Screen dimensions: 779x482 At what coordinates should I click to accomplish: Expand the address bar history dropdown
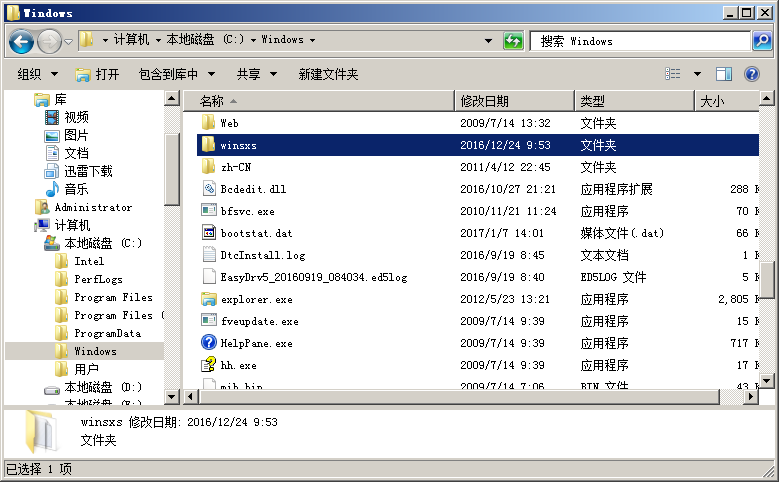point(488,41)
